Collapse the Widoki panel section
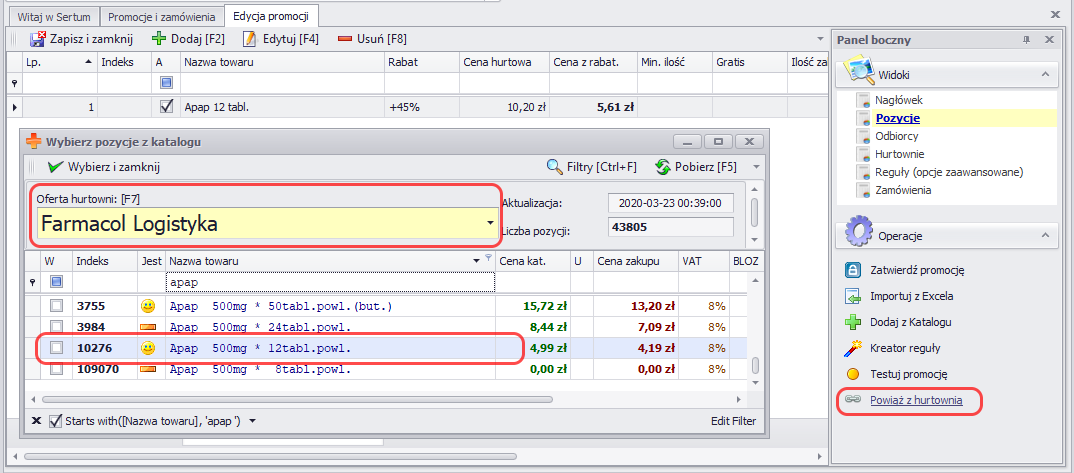 click(1045, 75)
